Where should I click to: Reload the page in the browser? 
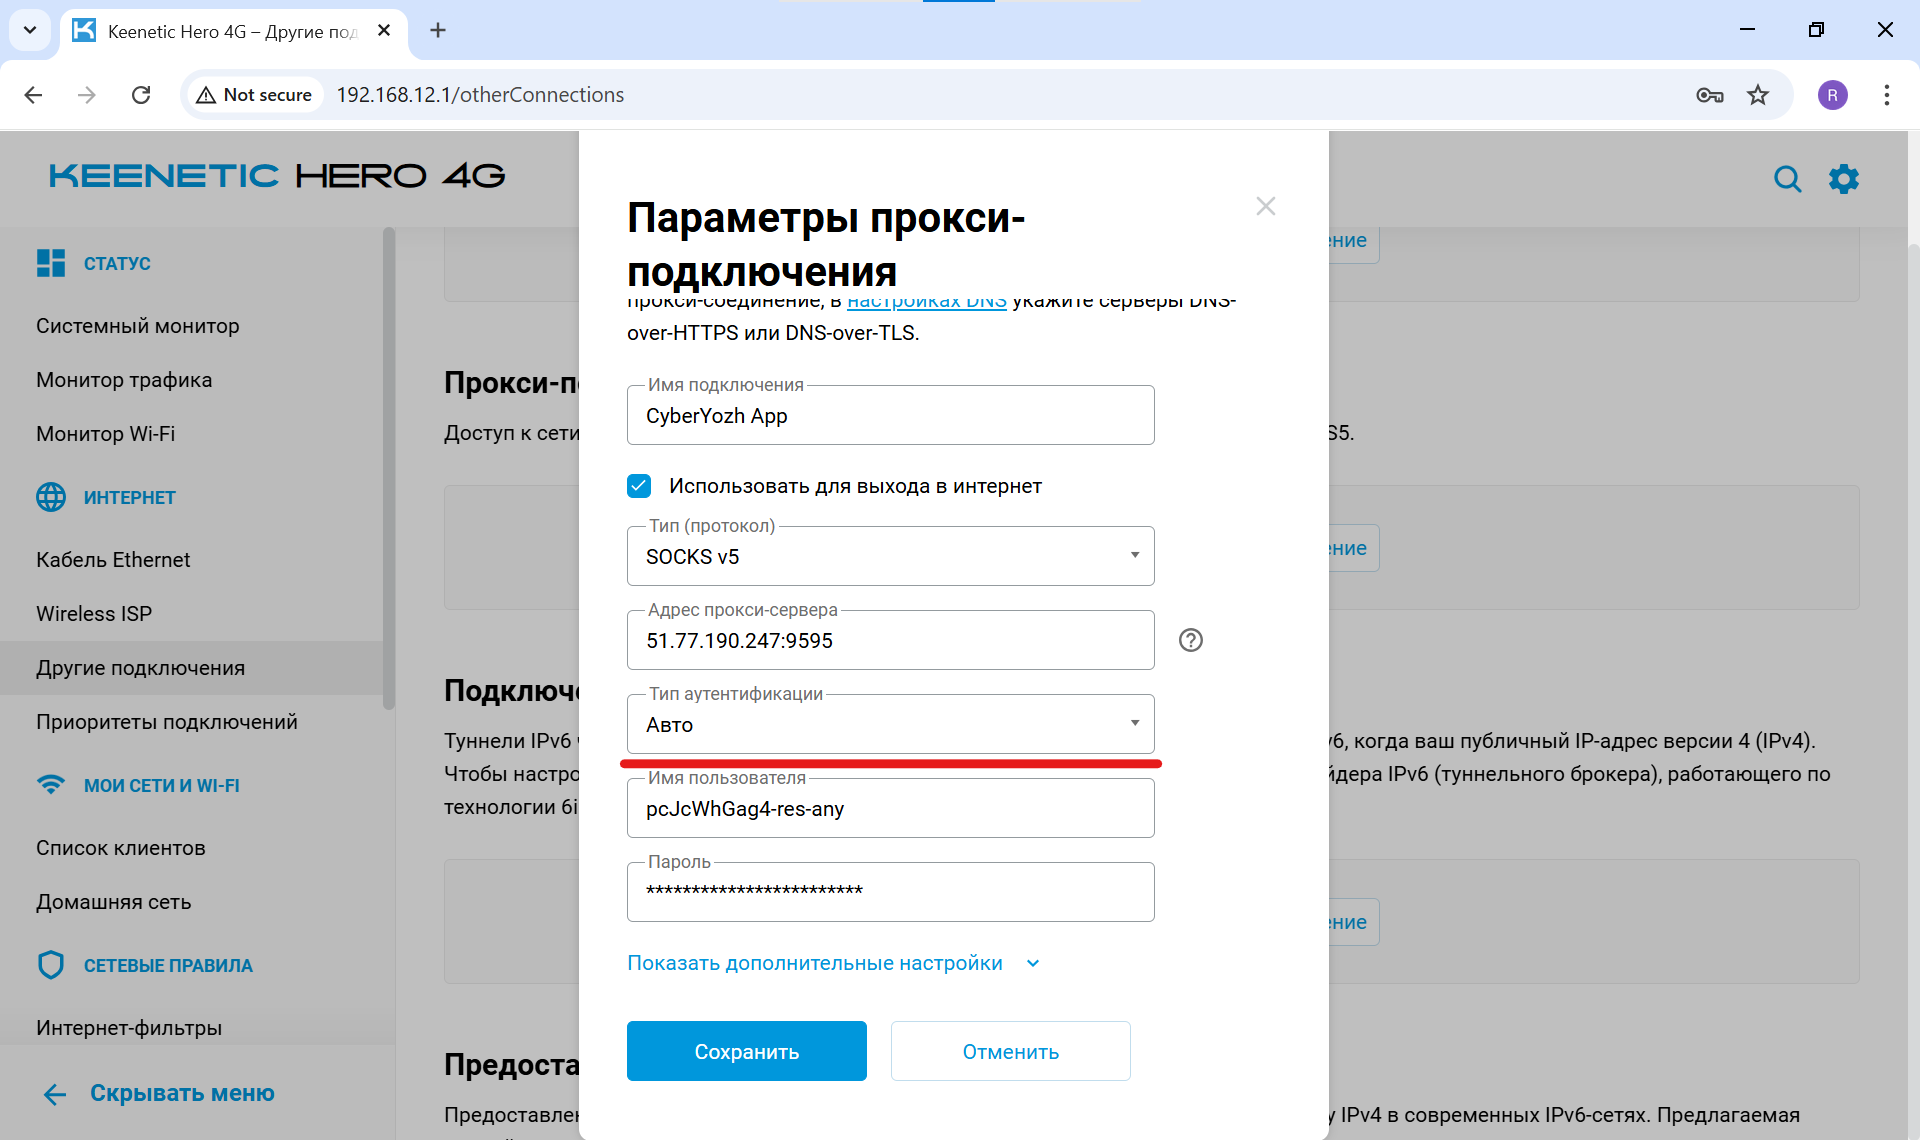[x=141, y=94]
